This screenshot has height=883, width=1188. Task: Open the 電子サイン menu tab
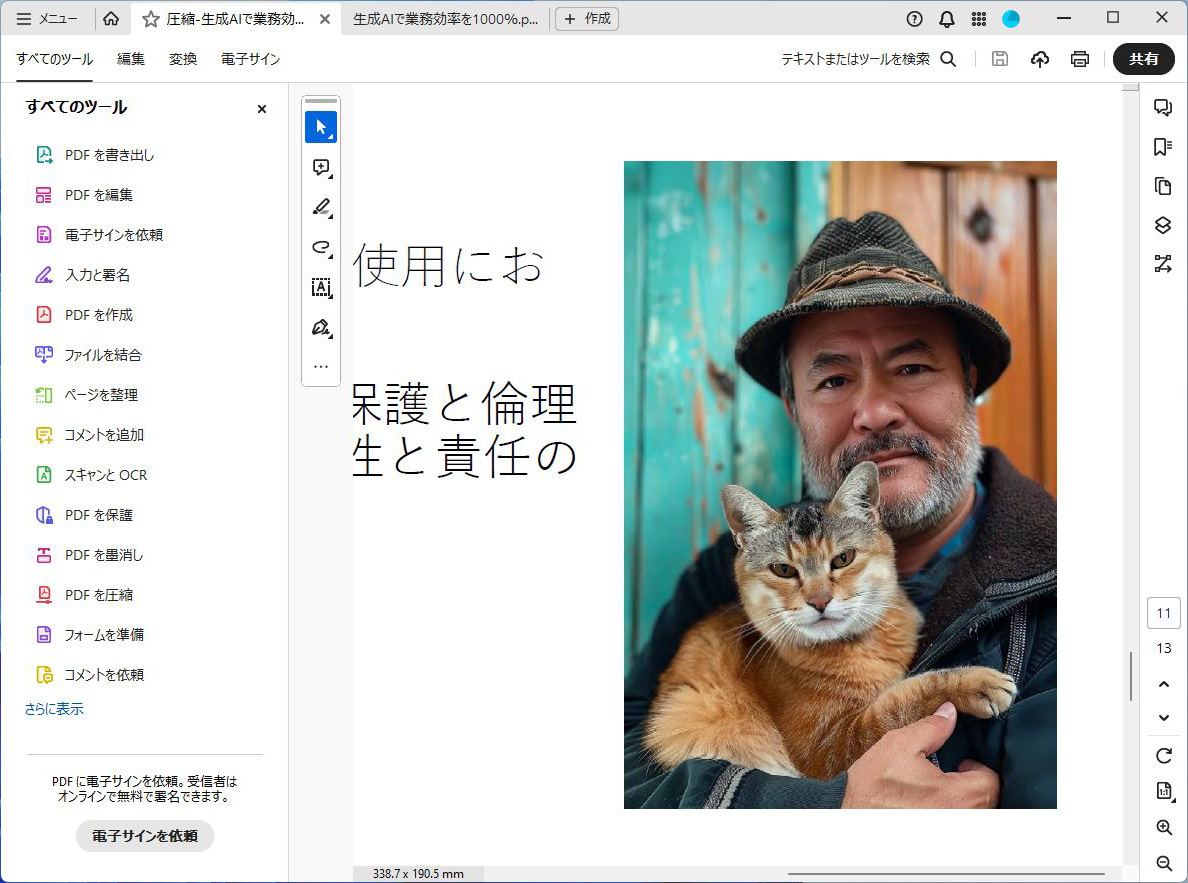tap(250, 59)
